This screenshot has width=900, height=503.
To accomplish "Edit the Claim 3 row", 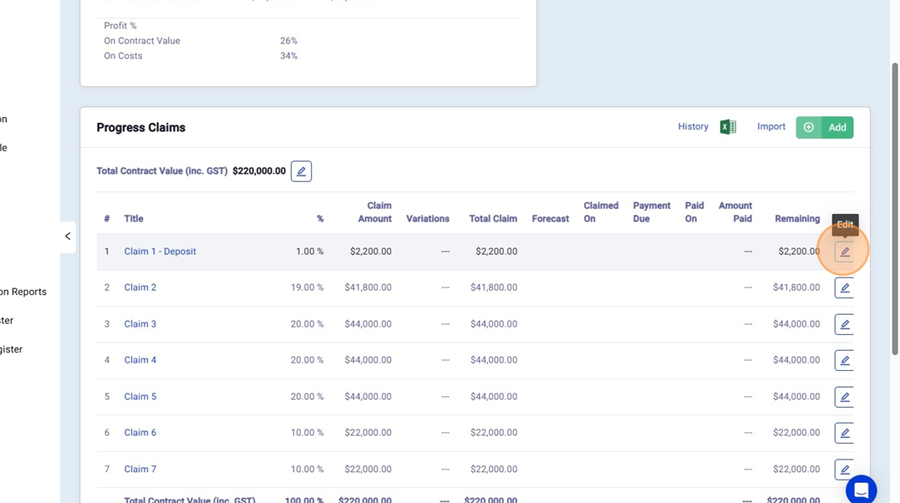I will pos(844,324).
